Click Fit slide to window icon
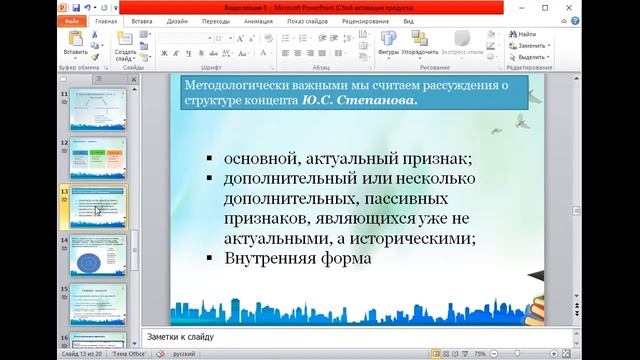The height and width of the screenshot is (360, 640). click(566, 354)
